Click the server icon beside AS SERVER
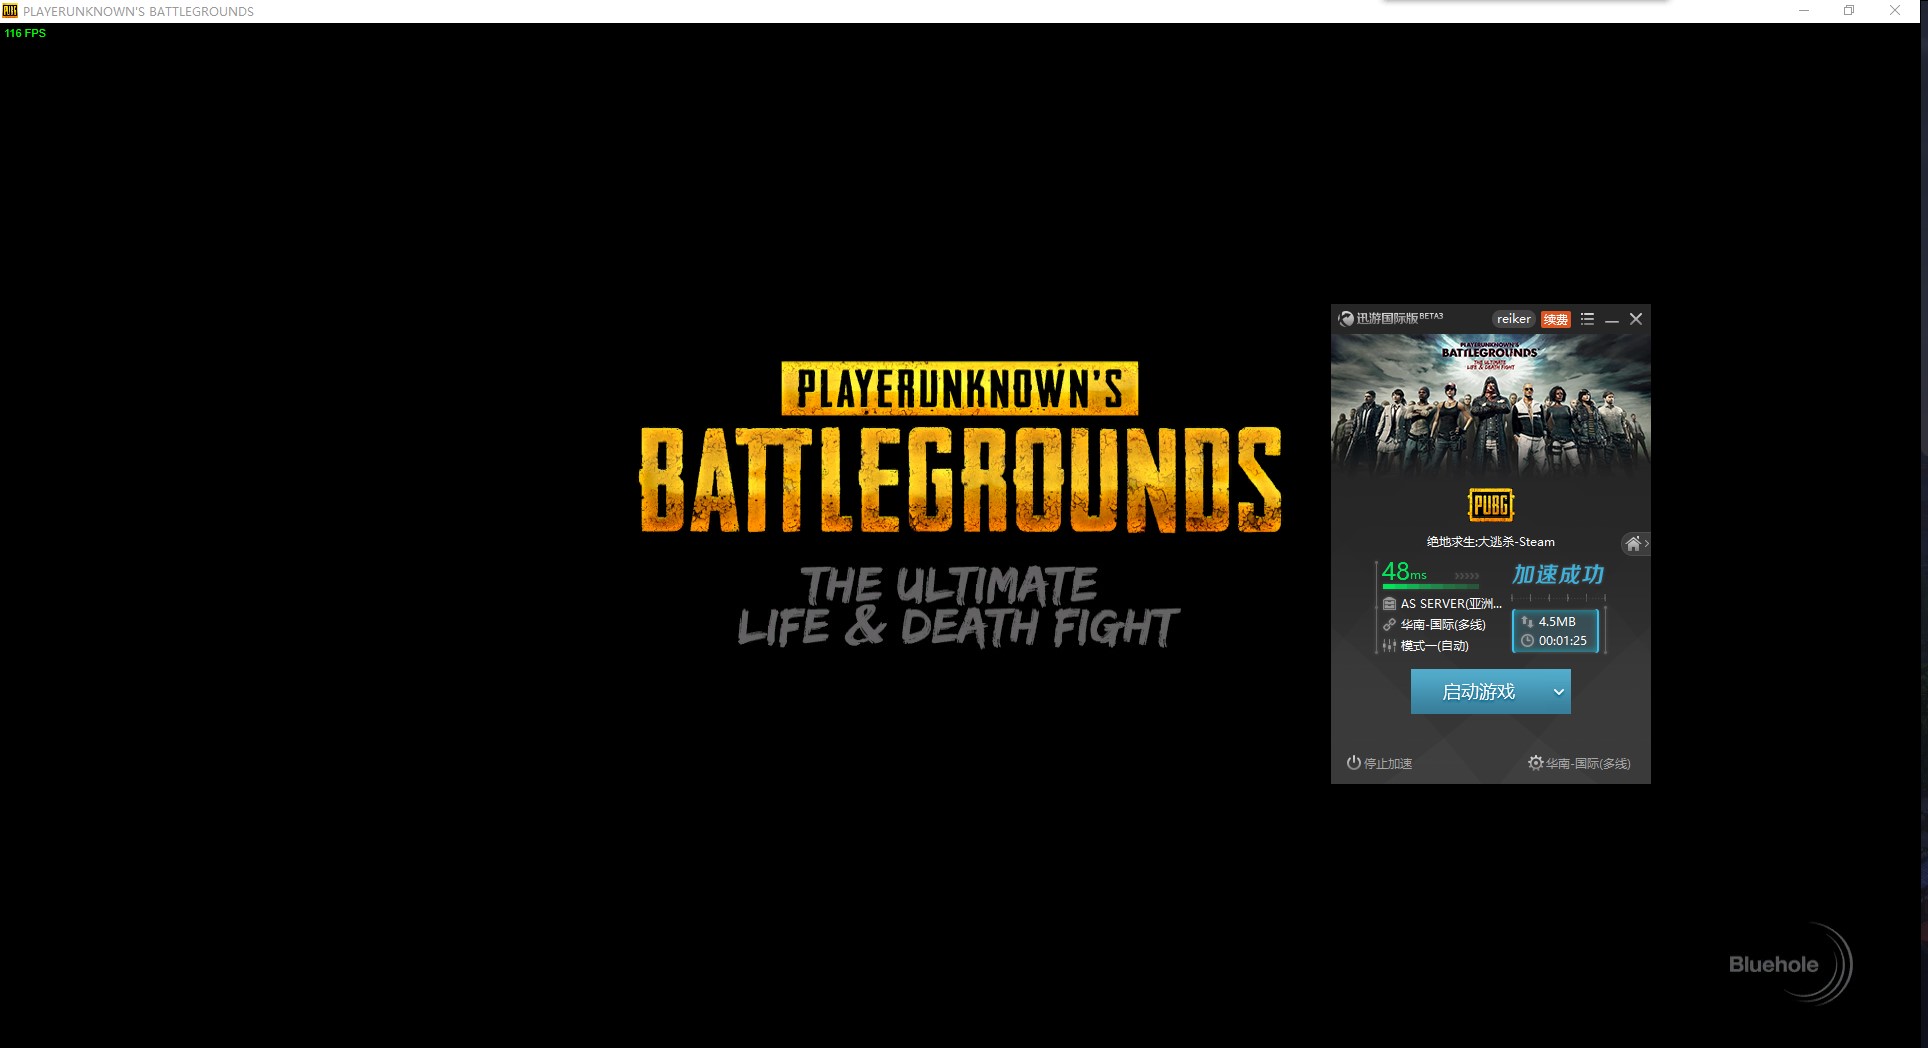Image resolution: width=1928 pixels, height=1048 pixels. [1389, 604]
